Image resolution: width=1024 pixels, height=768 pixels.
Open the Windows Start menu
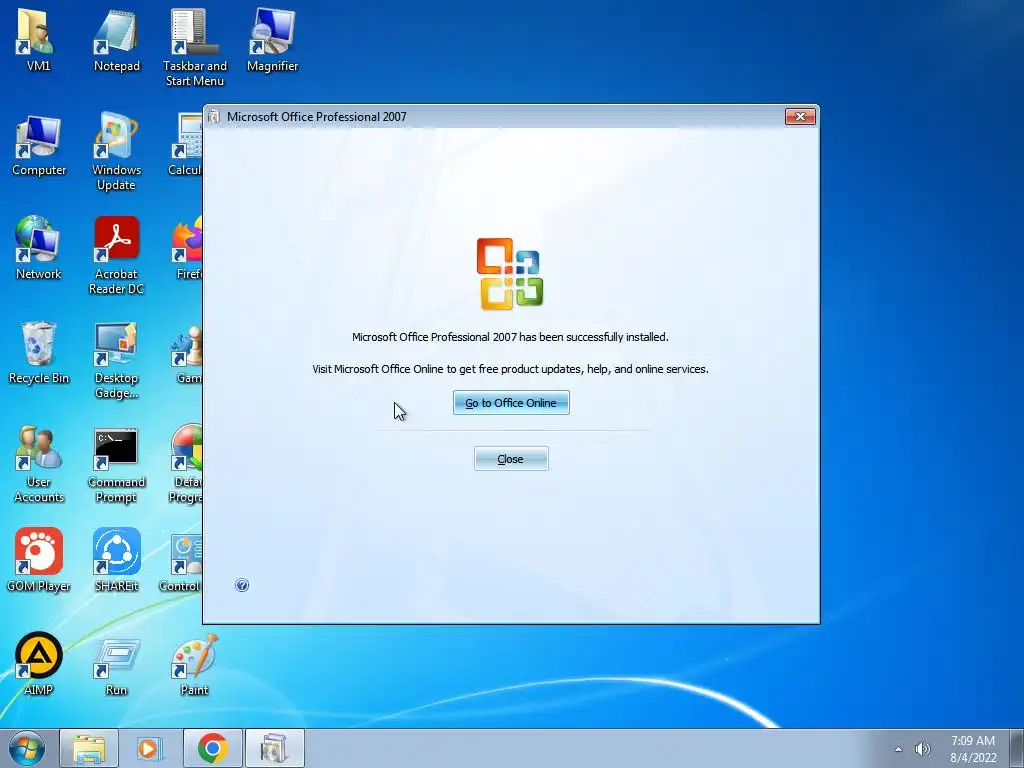(27, 748)
